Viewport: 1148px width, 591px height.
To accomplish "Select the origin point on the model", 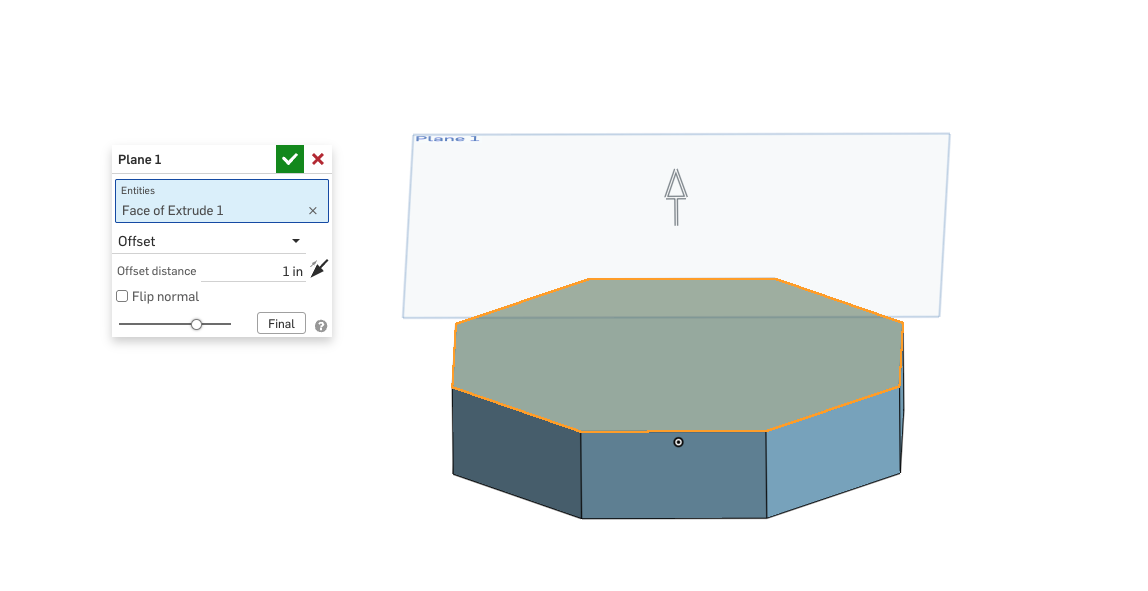I will [679, 442].
